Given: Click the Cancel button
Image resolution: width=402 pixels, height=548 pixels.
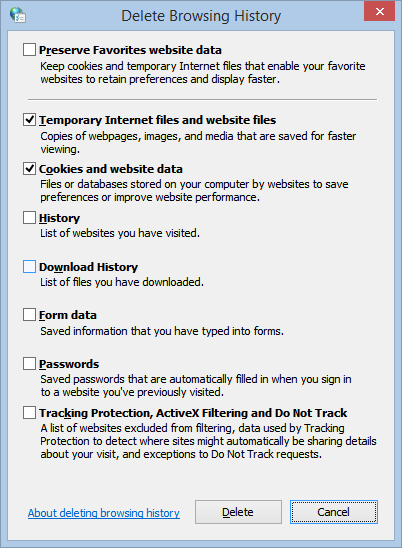Looking at the screenshot, I should tap(333, 512).
